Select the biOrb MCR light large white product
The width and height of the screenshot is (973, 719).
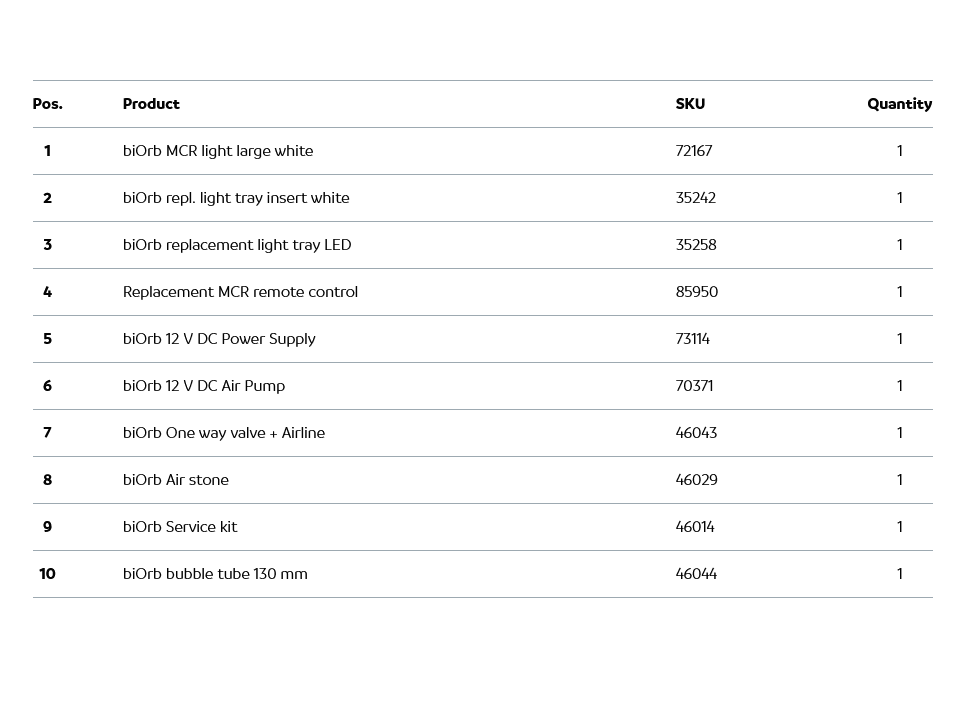(x=218, y=151)
